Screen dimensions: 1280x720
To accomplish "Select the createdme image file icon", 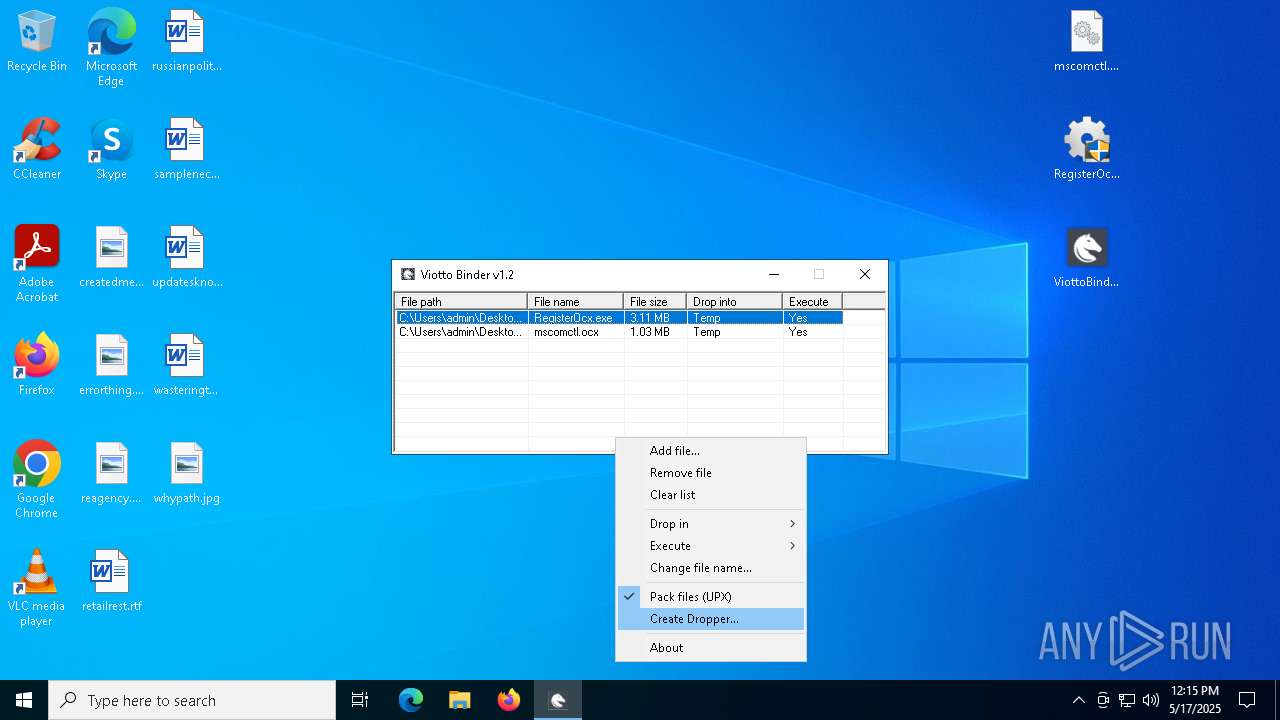I will point(111,258).
